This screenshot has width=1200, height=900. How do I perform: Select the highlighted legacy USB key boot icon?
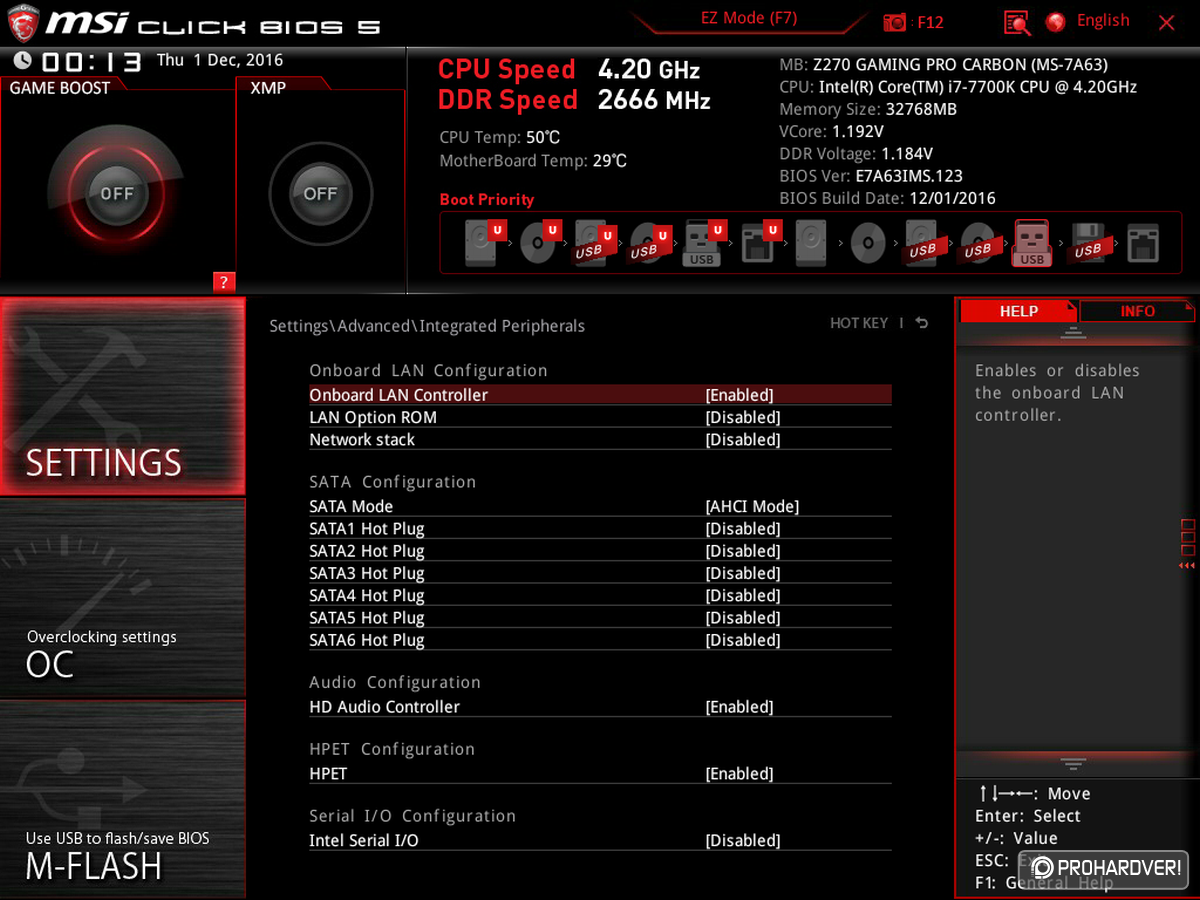tap(1032, 243)
